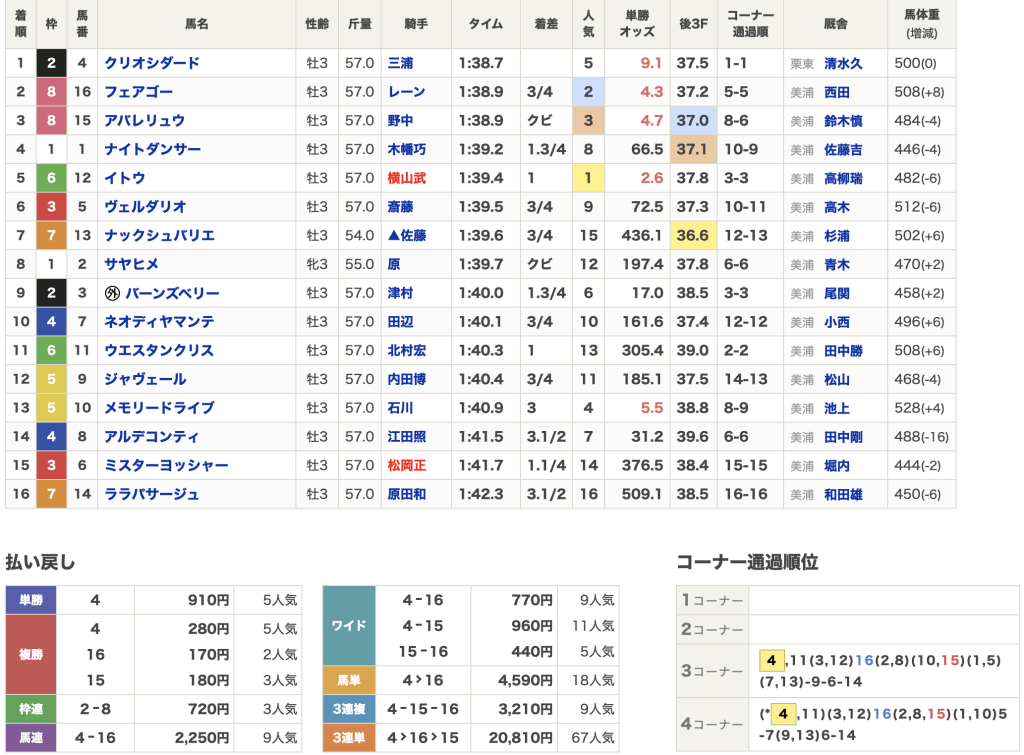Click the 外 mark beside バーンズベリー

point(112,293)
